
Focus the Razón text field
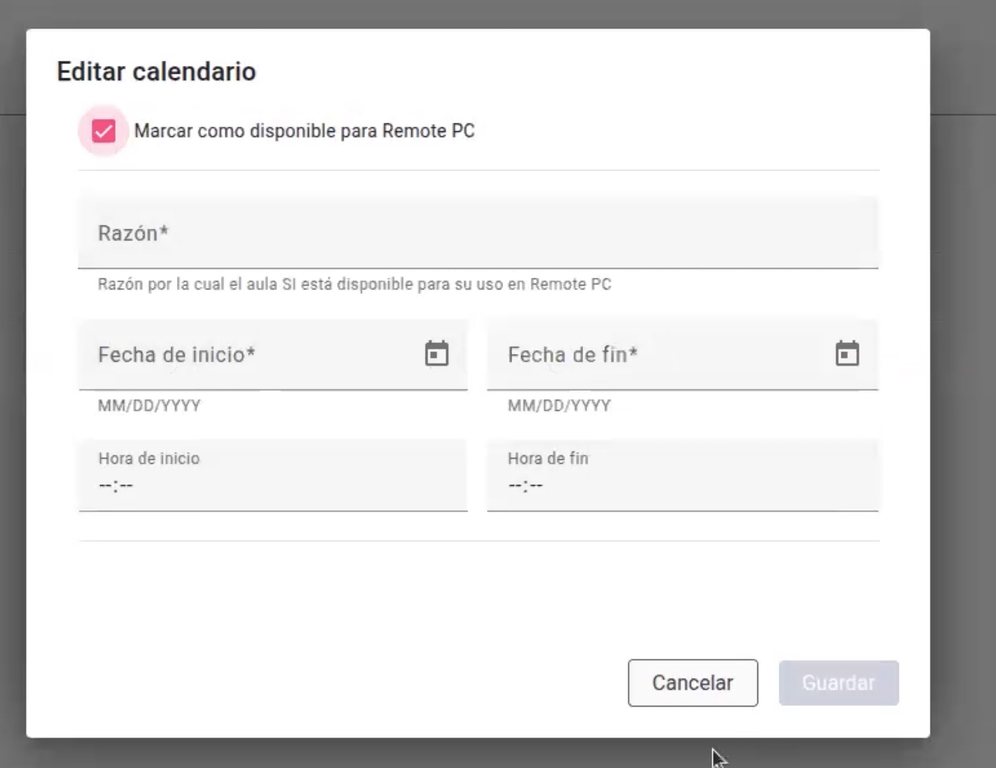(x=478, y=233)
